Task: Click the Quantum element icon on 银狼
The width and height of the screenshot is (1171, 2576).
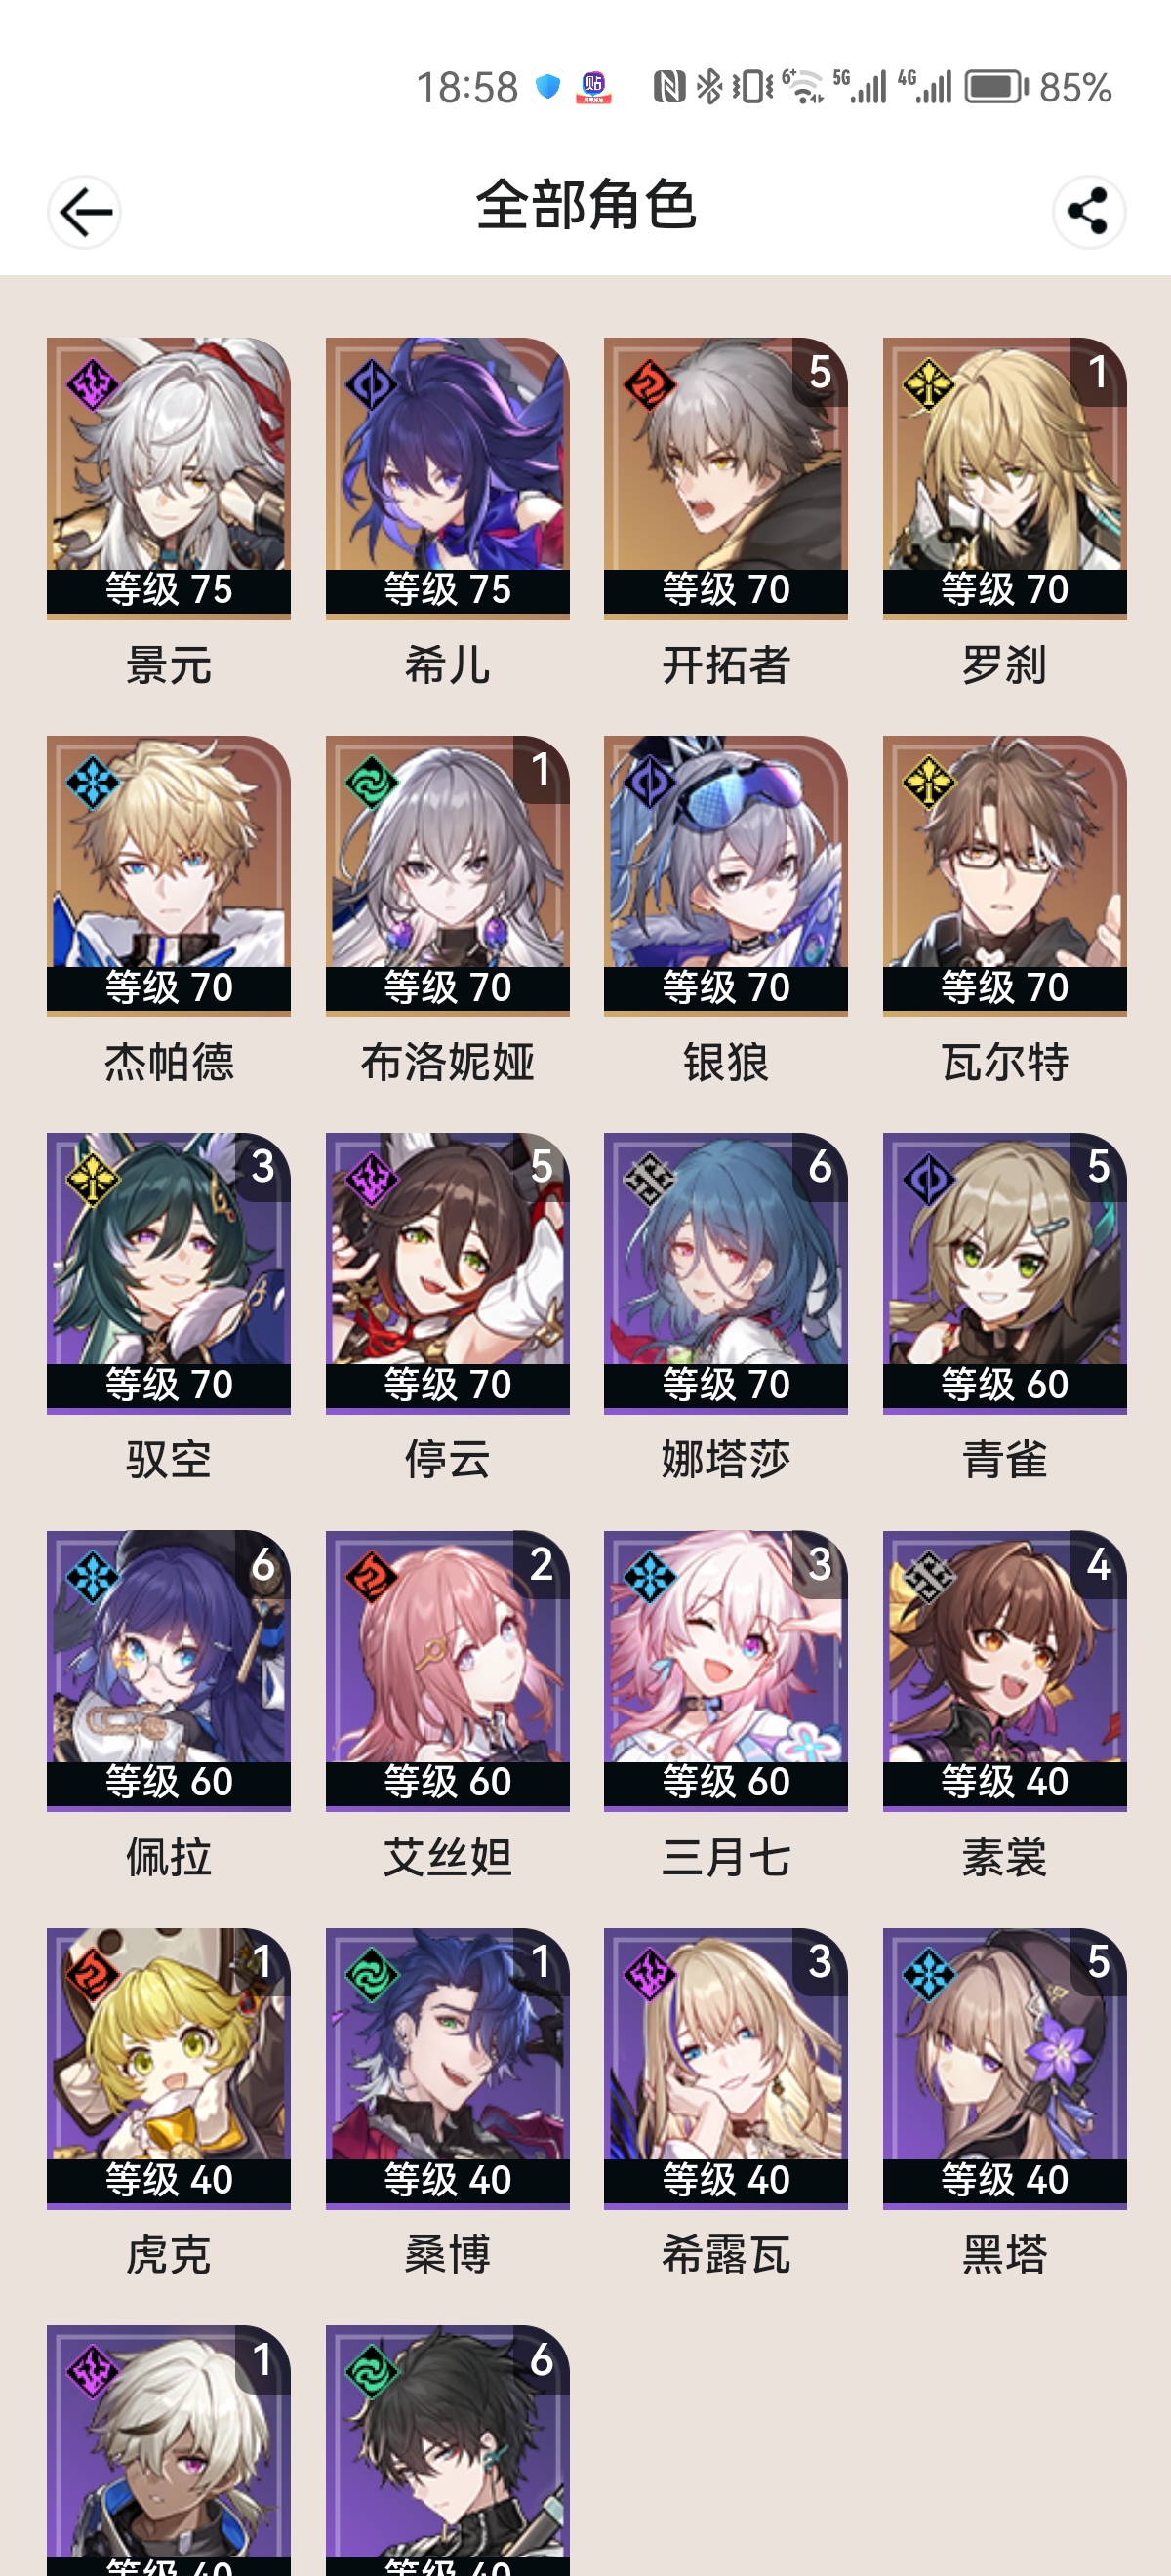Action: pyautogui.click(x=650, y=783)
